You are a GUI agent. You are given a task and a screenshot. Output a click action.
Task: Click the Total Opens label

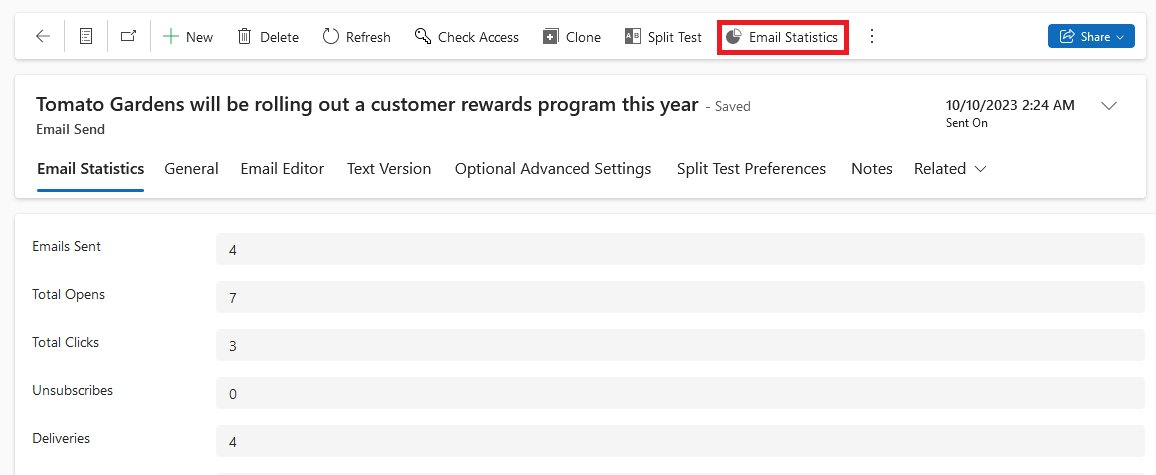tap(69, 294)
